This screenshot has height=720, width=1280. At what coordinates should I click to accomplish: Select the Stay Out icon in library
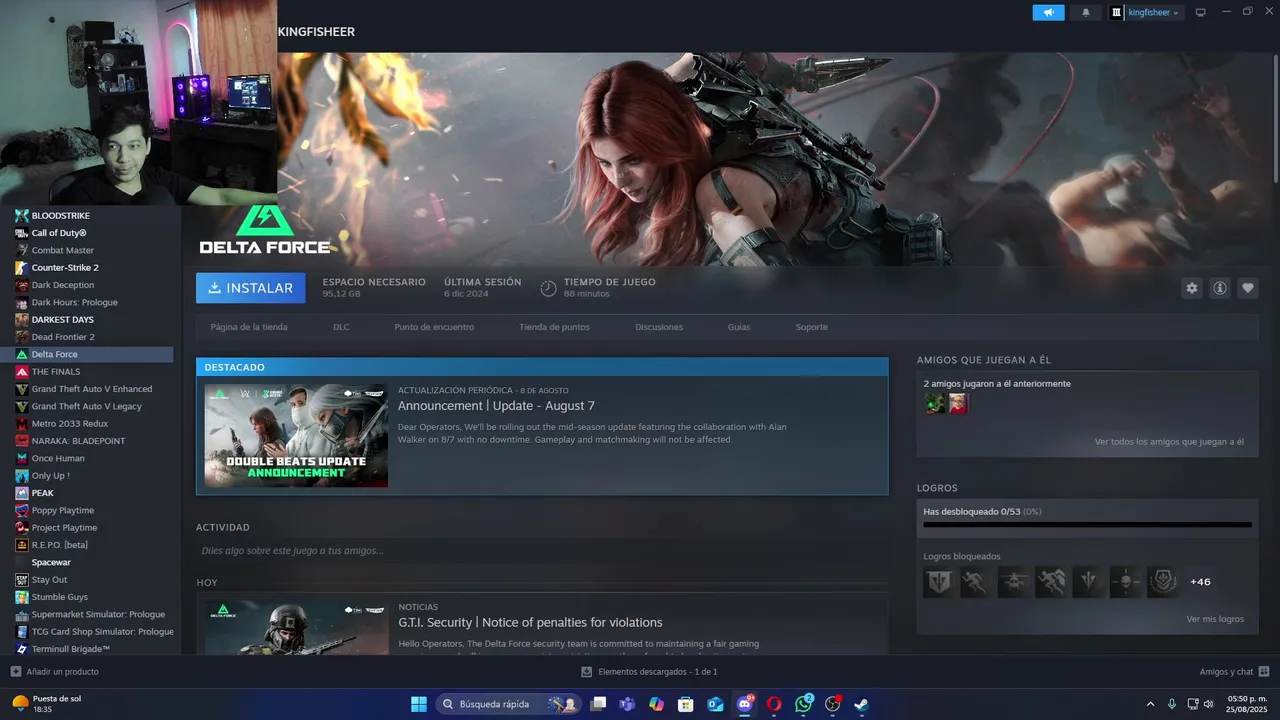[x=21, y=580]
